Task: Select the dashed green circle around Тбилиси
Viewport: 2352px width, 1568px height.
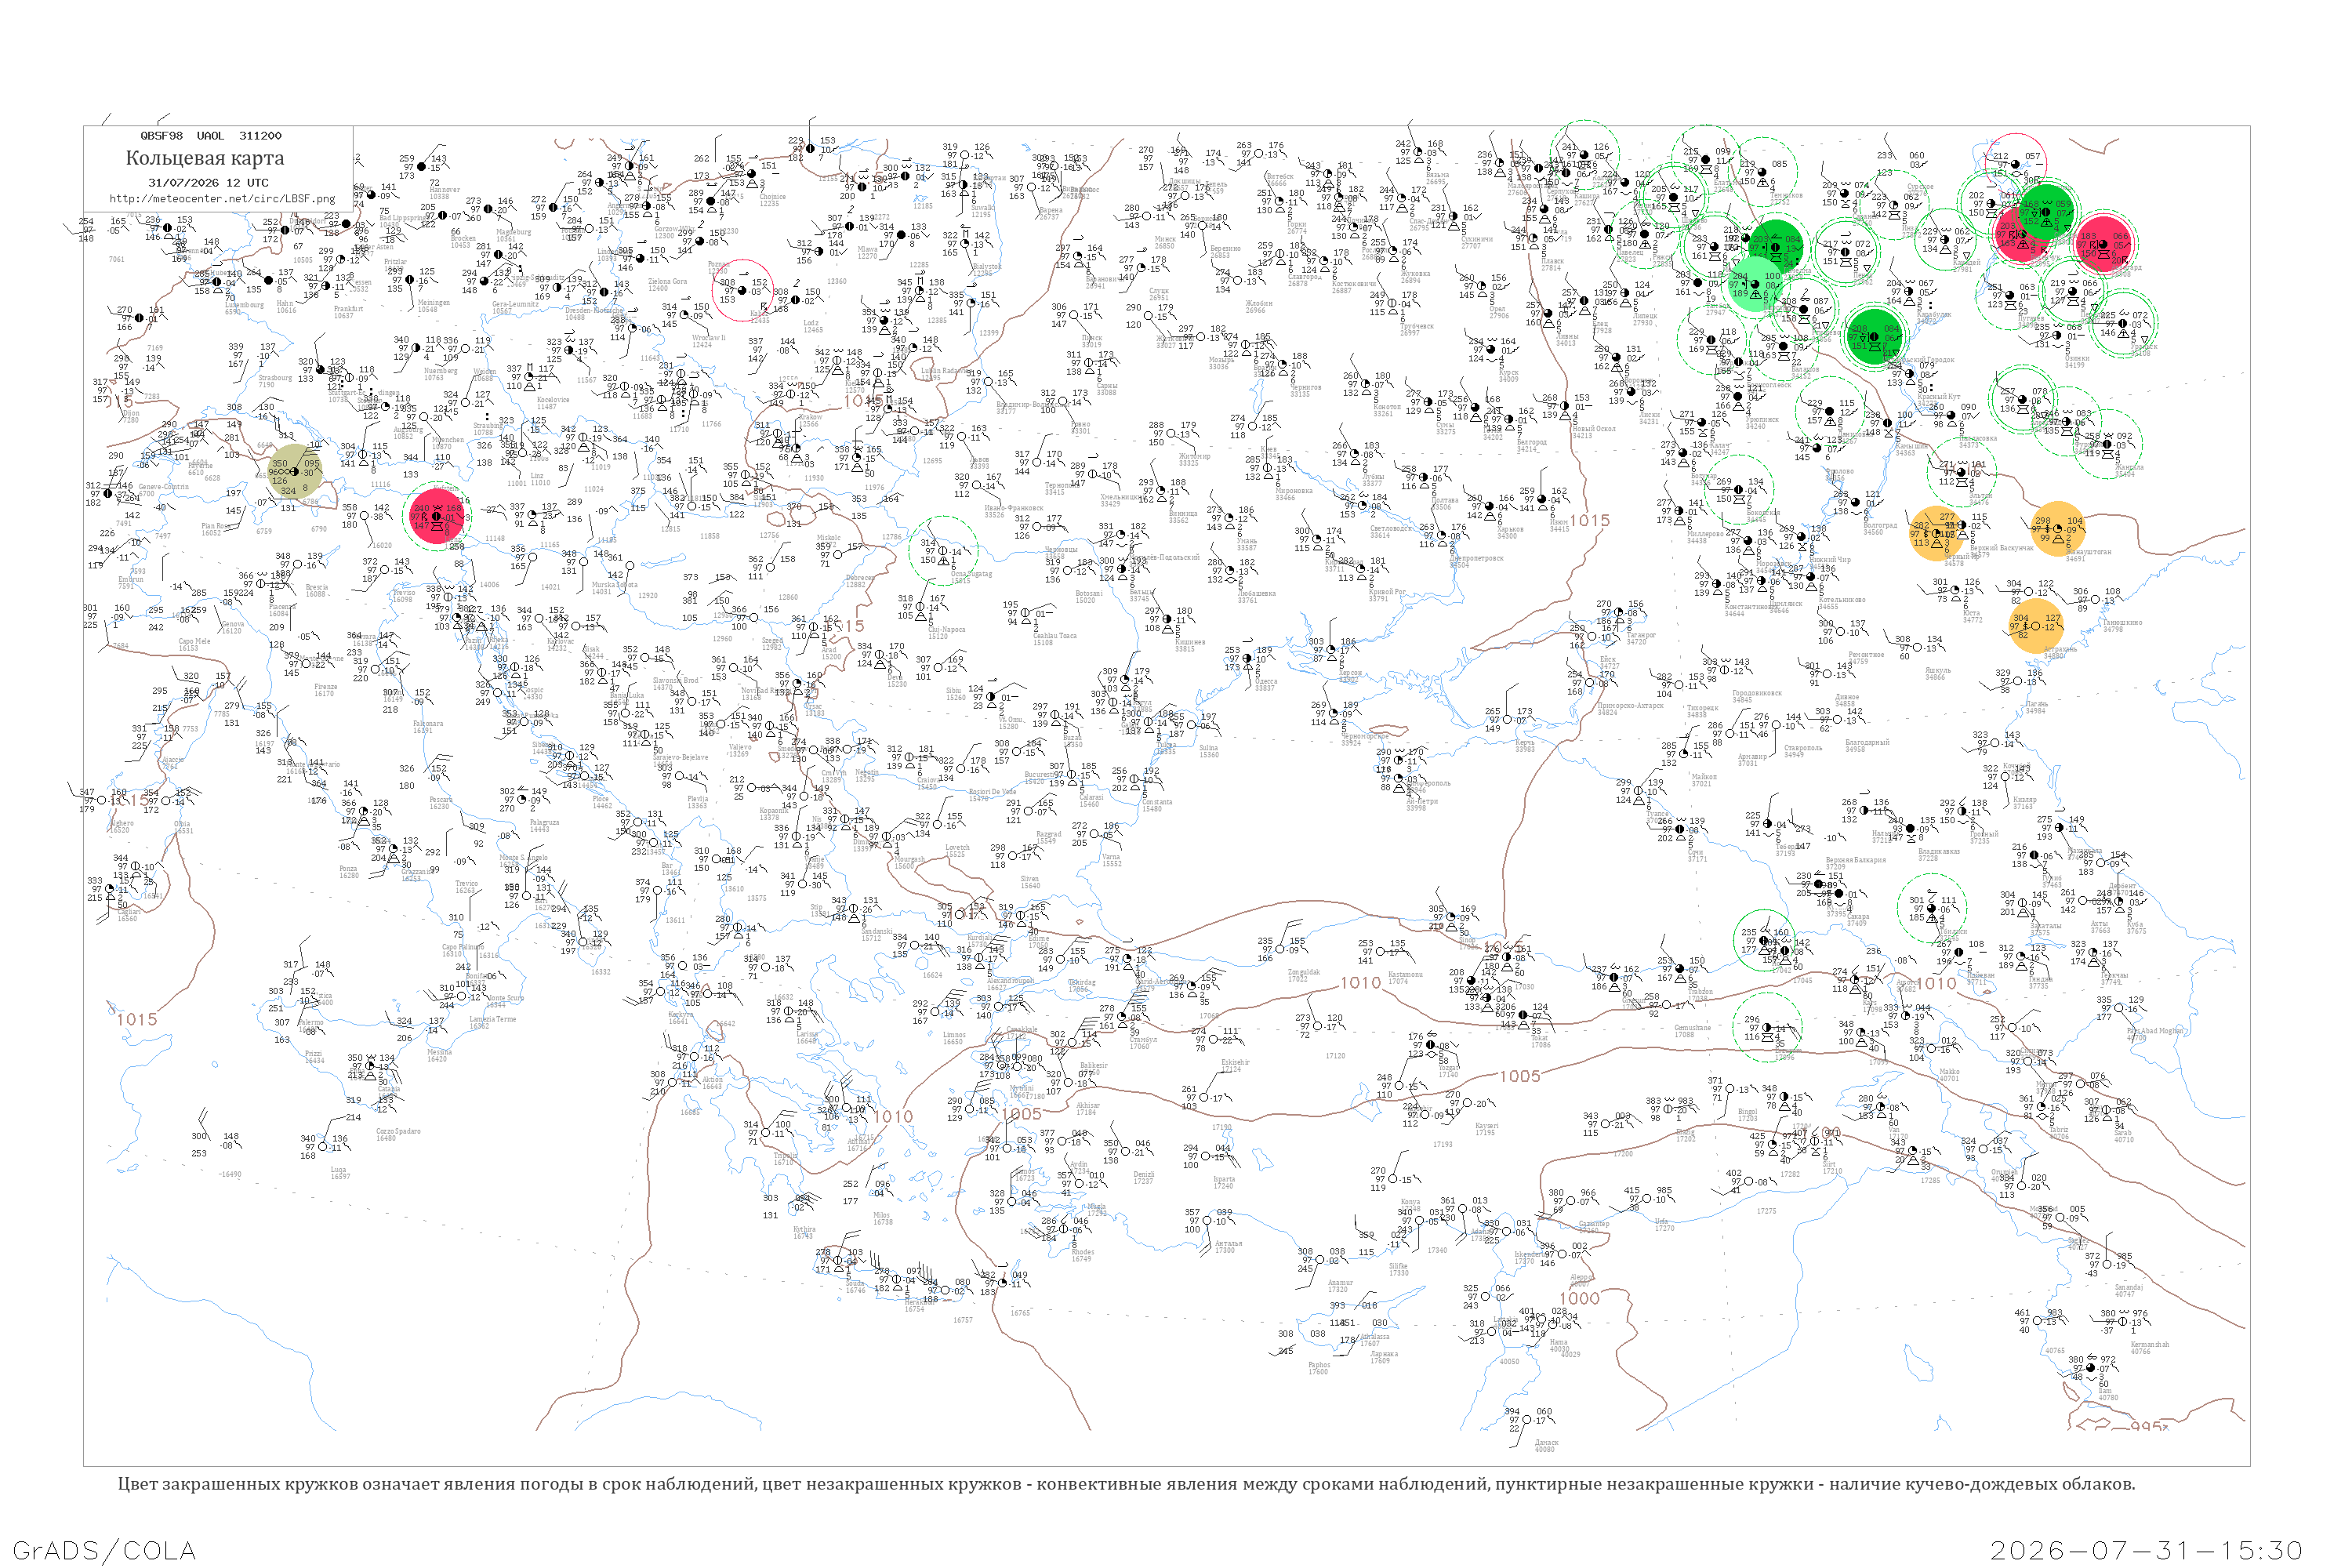Action: 1933,907
